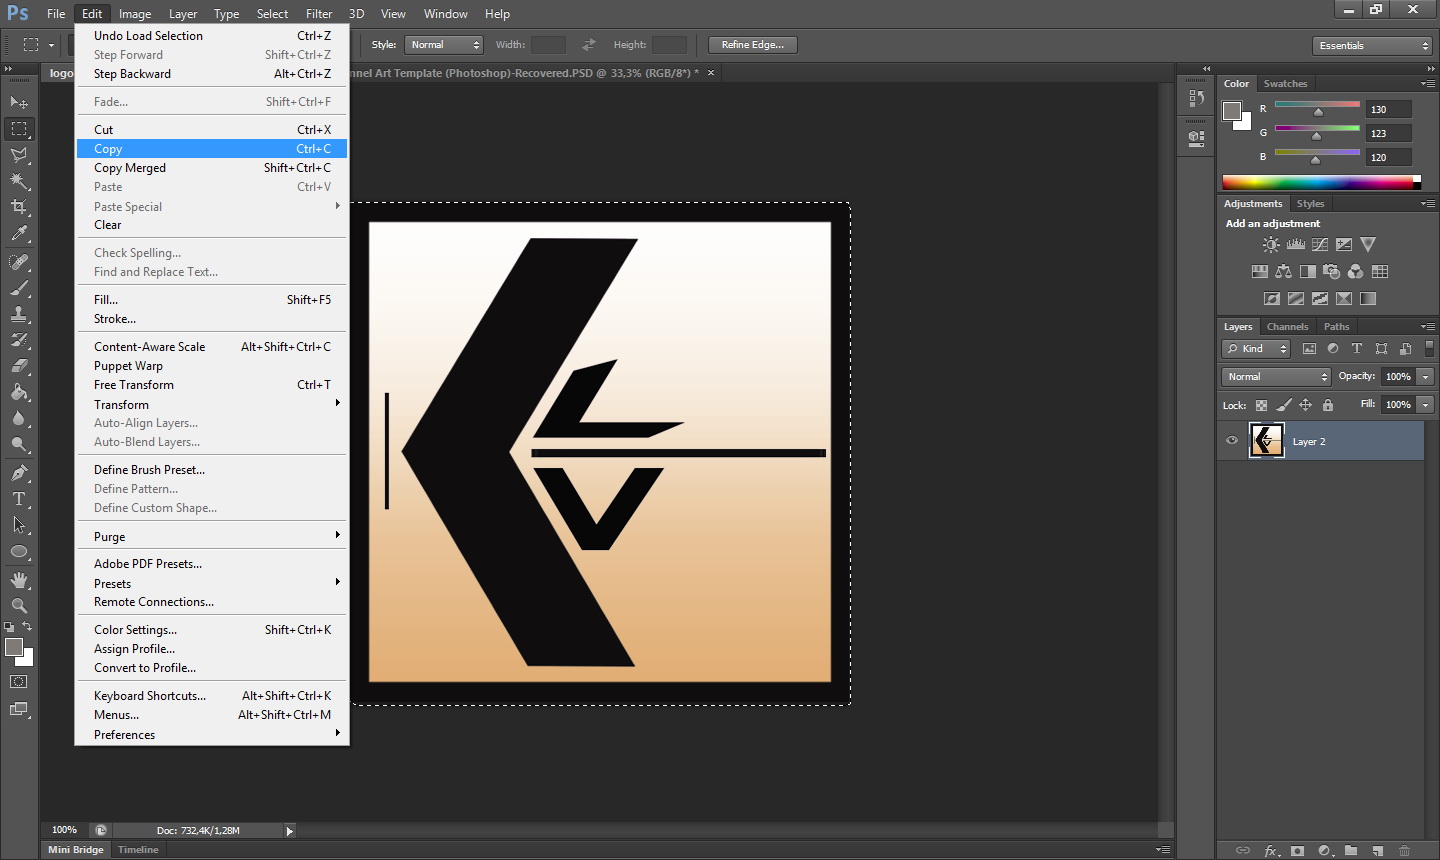Open the layer blend mode dropdown
Screen dimensions: 1440x860
pos(1276,377)
